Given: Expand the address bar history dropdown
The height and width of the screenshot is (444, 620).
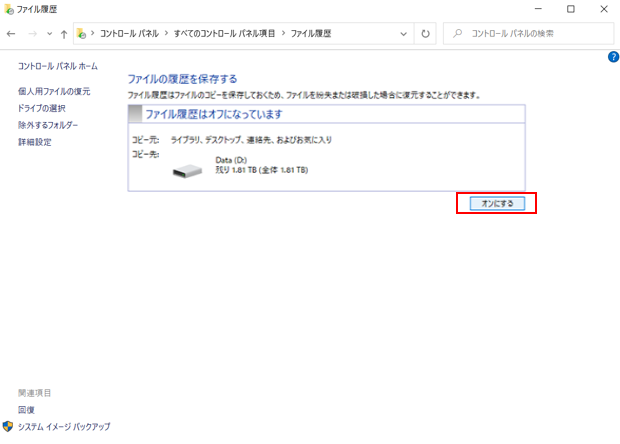Looking at the screenshot, I should (404, 33).
